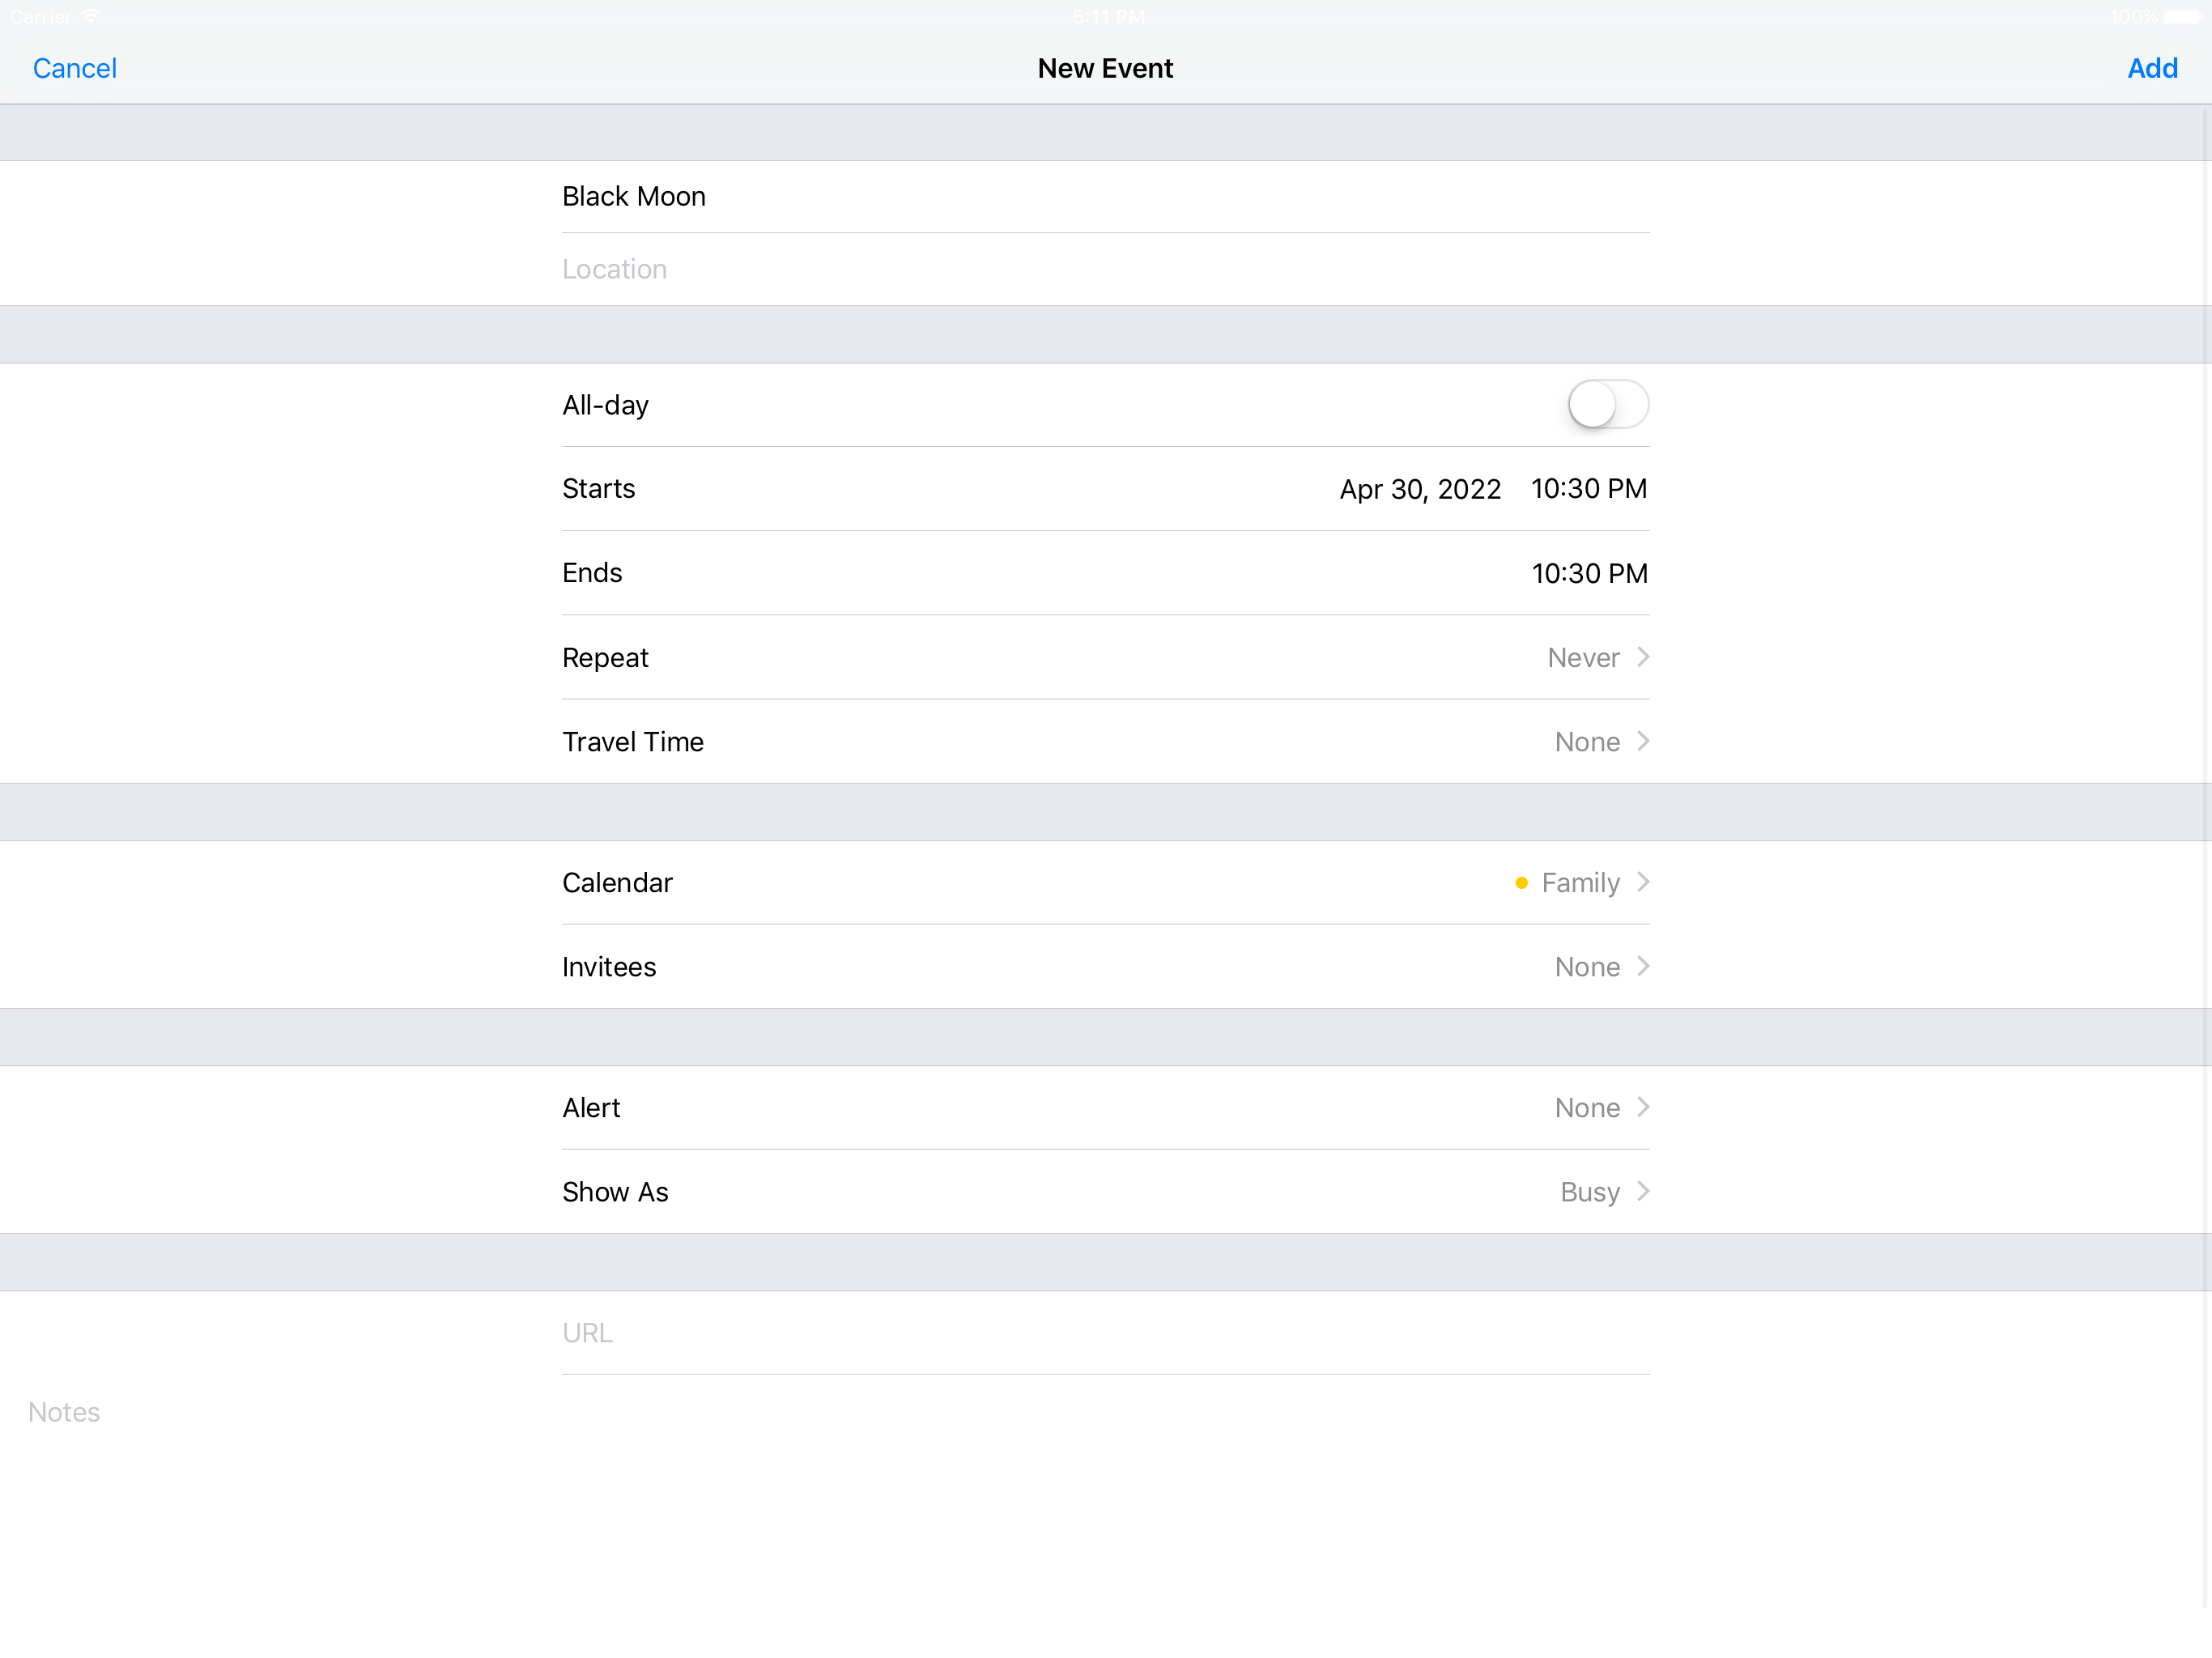Tap the Cancel button
2212x1658 pixels.
(x=75, y=68)
